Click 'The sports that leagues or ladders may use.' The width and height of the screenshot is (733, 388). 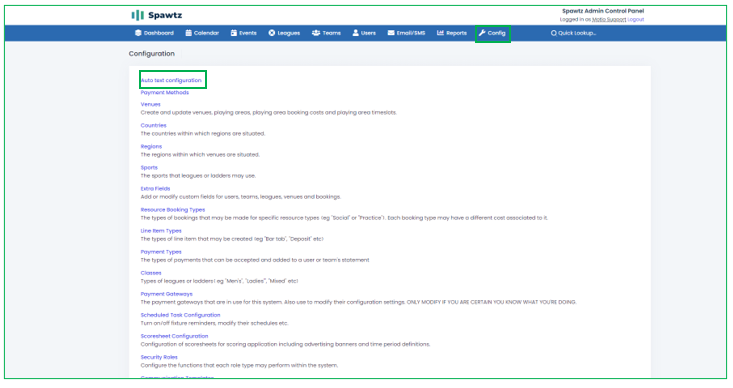[x=198, y=176]
